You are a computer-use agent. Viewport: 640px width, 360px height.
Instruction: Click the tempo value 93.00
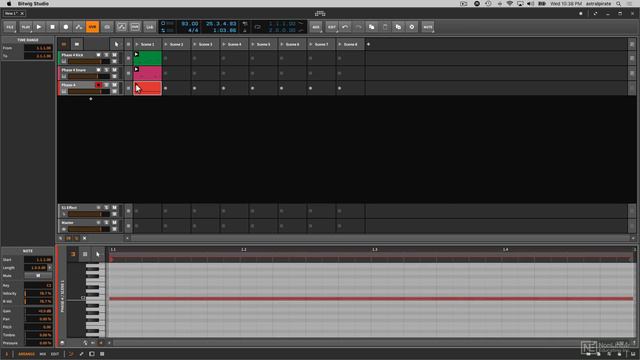tap(190, 24)
